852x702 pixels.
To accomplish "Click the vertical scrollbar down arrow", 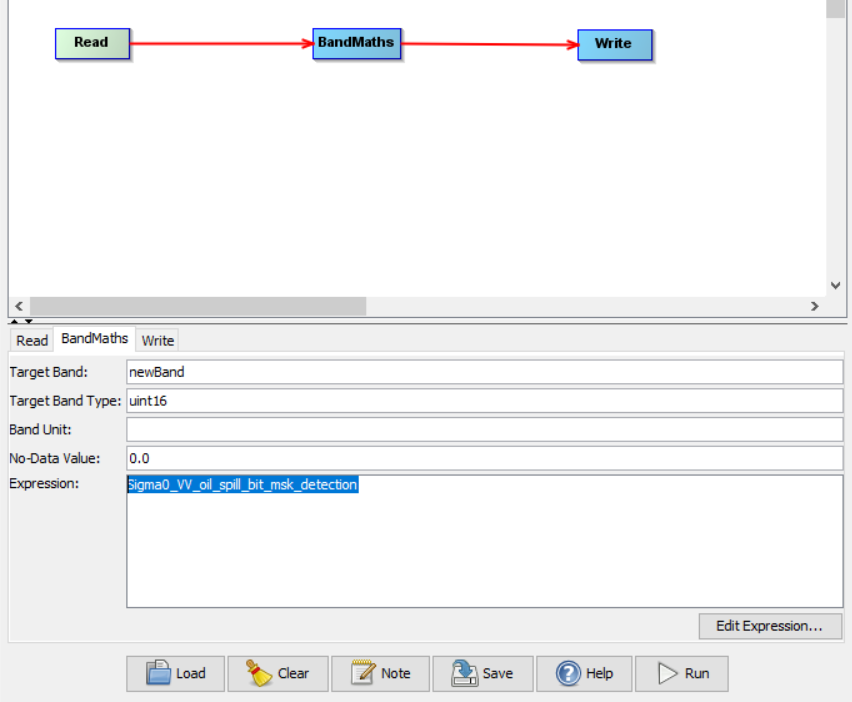I will pyautogui.click(x=836, y=285).
